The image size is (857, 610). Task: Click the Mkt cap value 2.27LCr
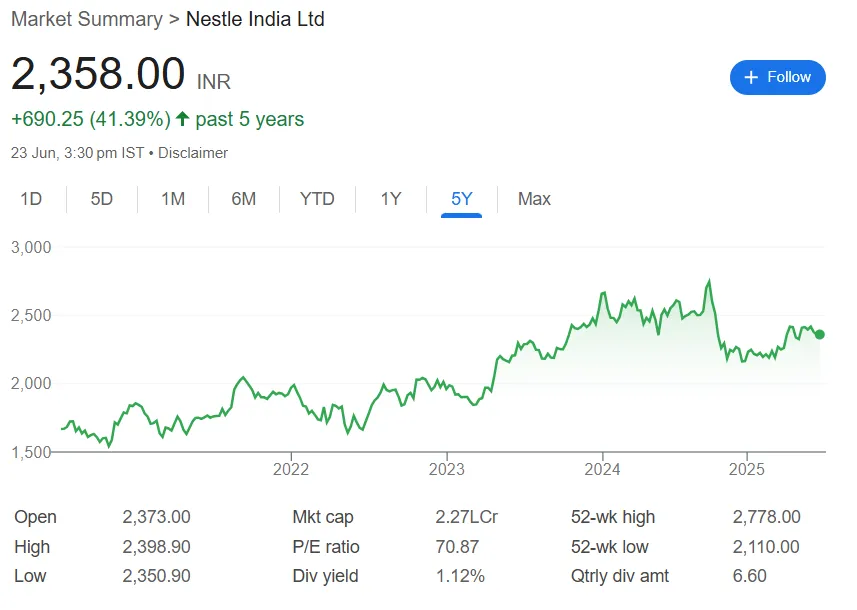467,517
